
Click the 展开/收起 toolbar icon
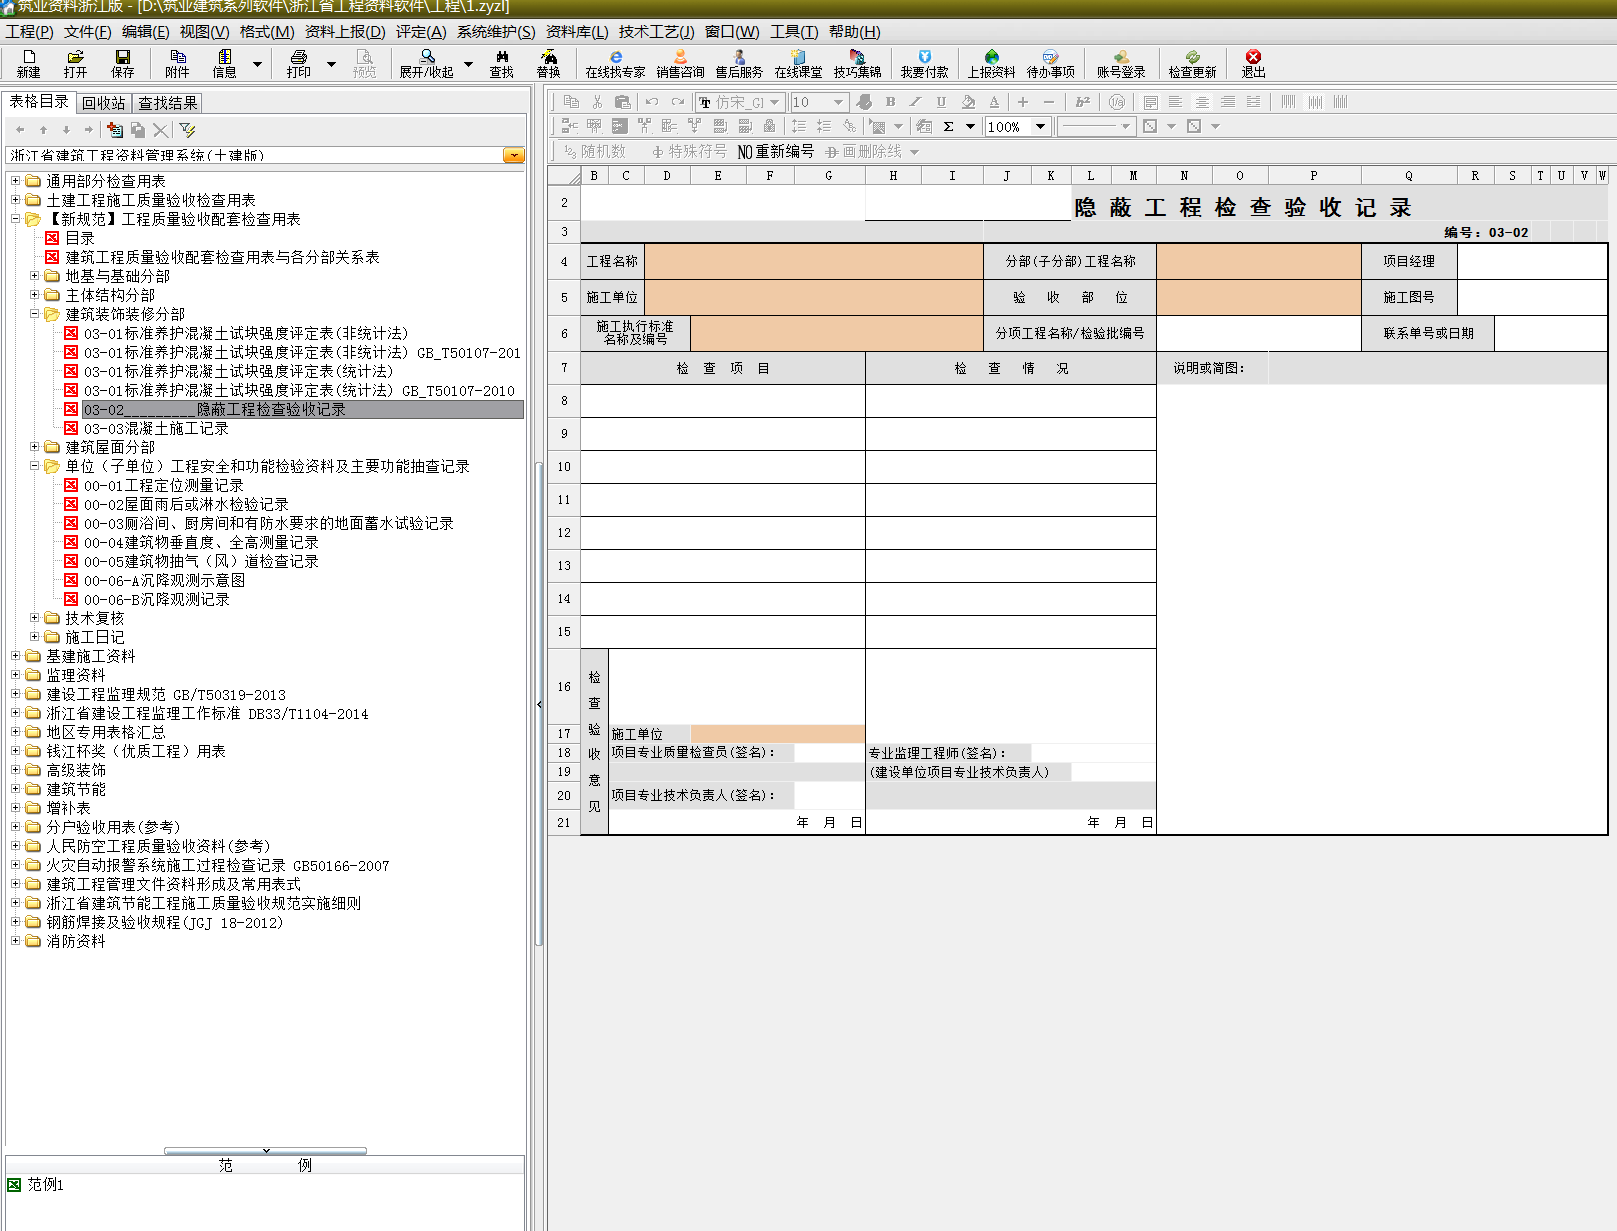(x=427, y=64)
